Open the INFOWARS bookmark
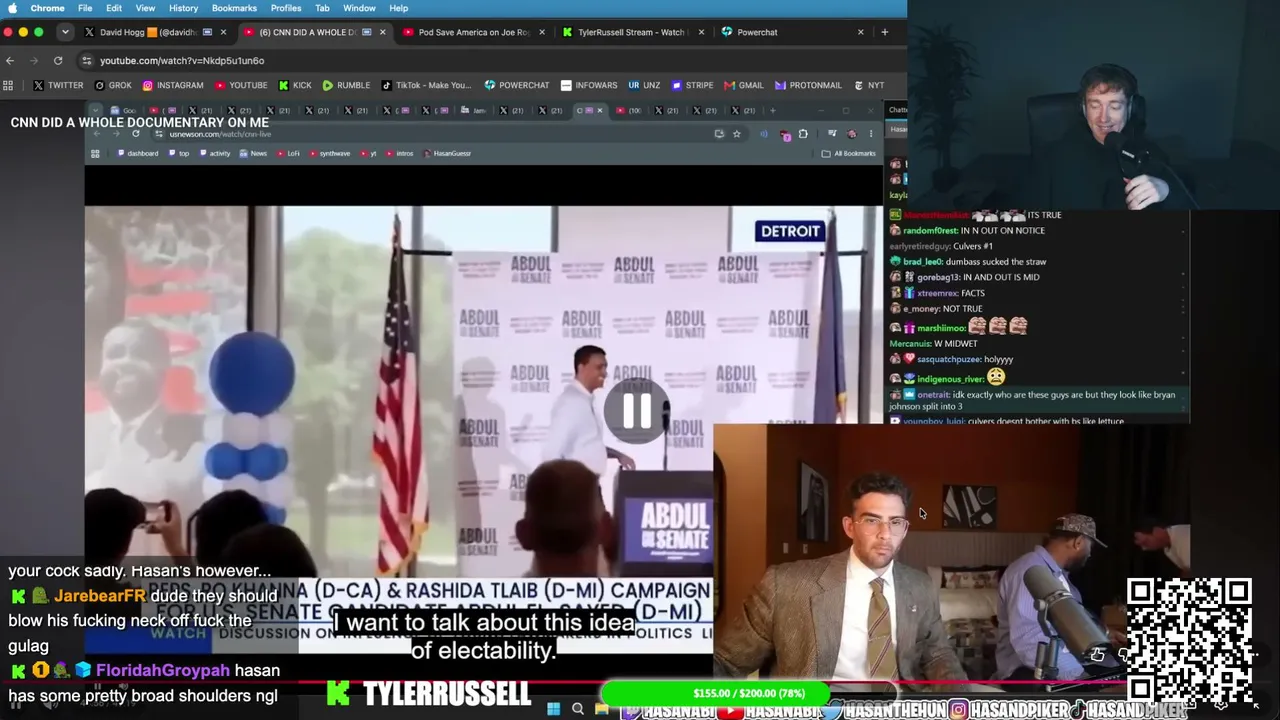The height and width of the screenshot is (720, 1280). 589,85
